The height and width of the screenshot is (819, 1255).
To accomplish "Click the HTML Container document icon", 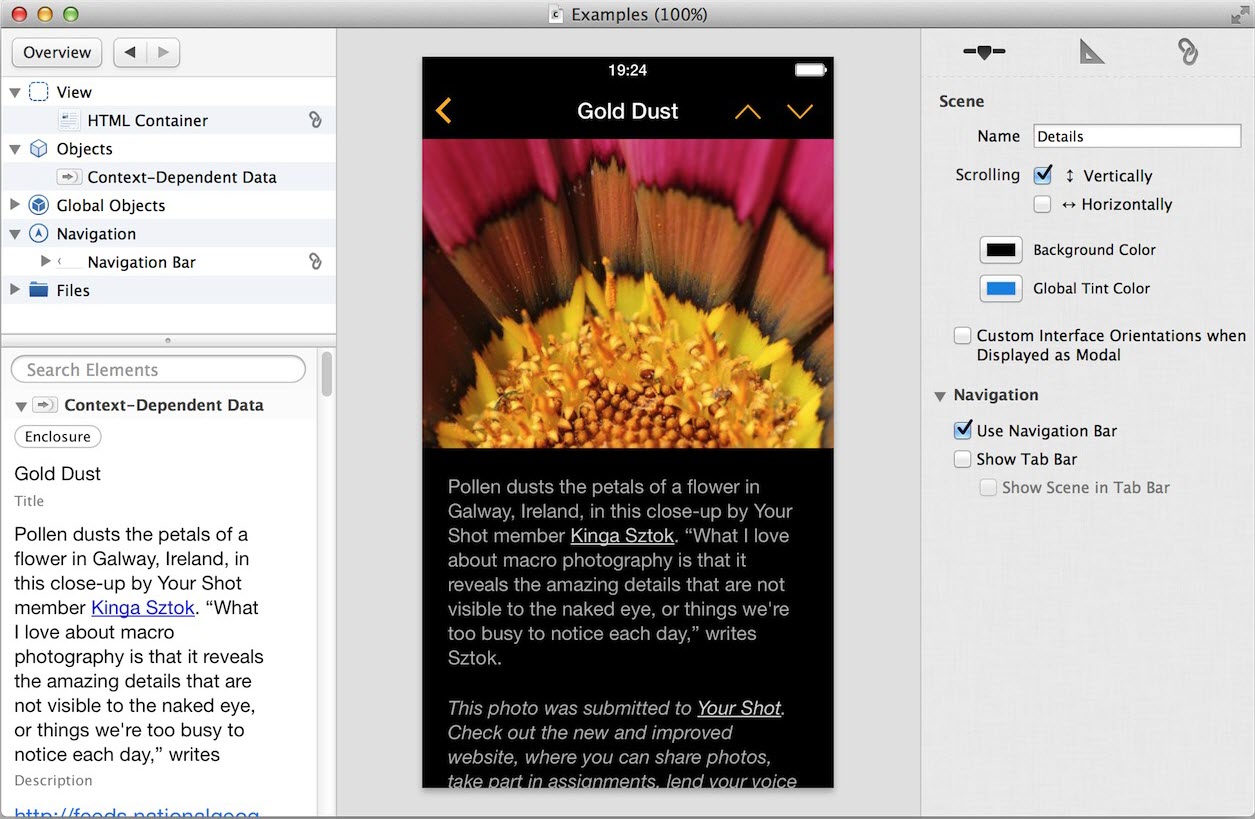I will 69,120.
